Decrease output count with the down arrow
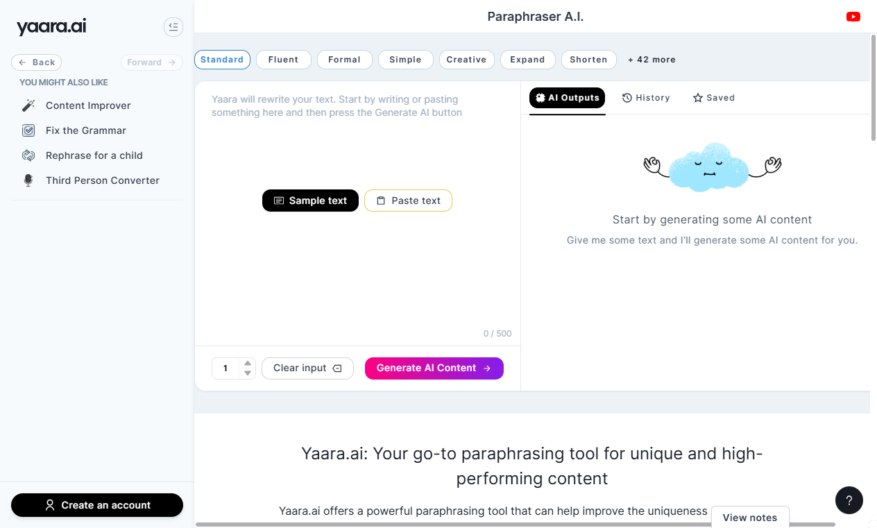Viewport: 877px width, 528px height. pos(247,373)
